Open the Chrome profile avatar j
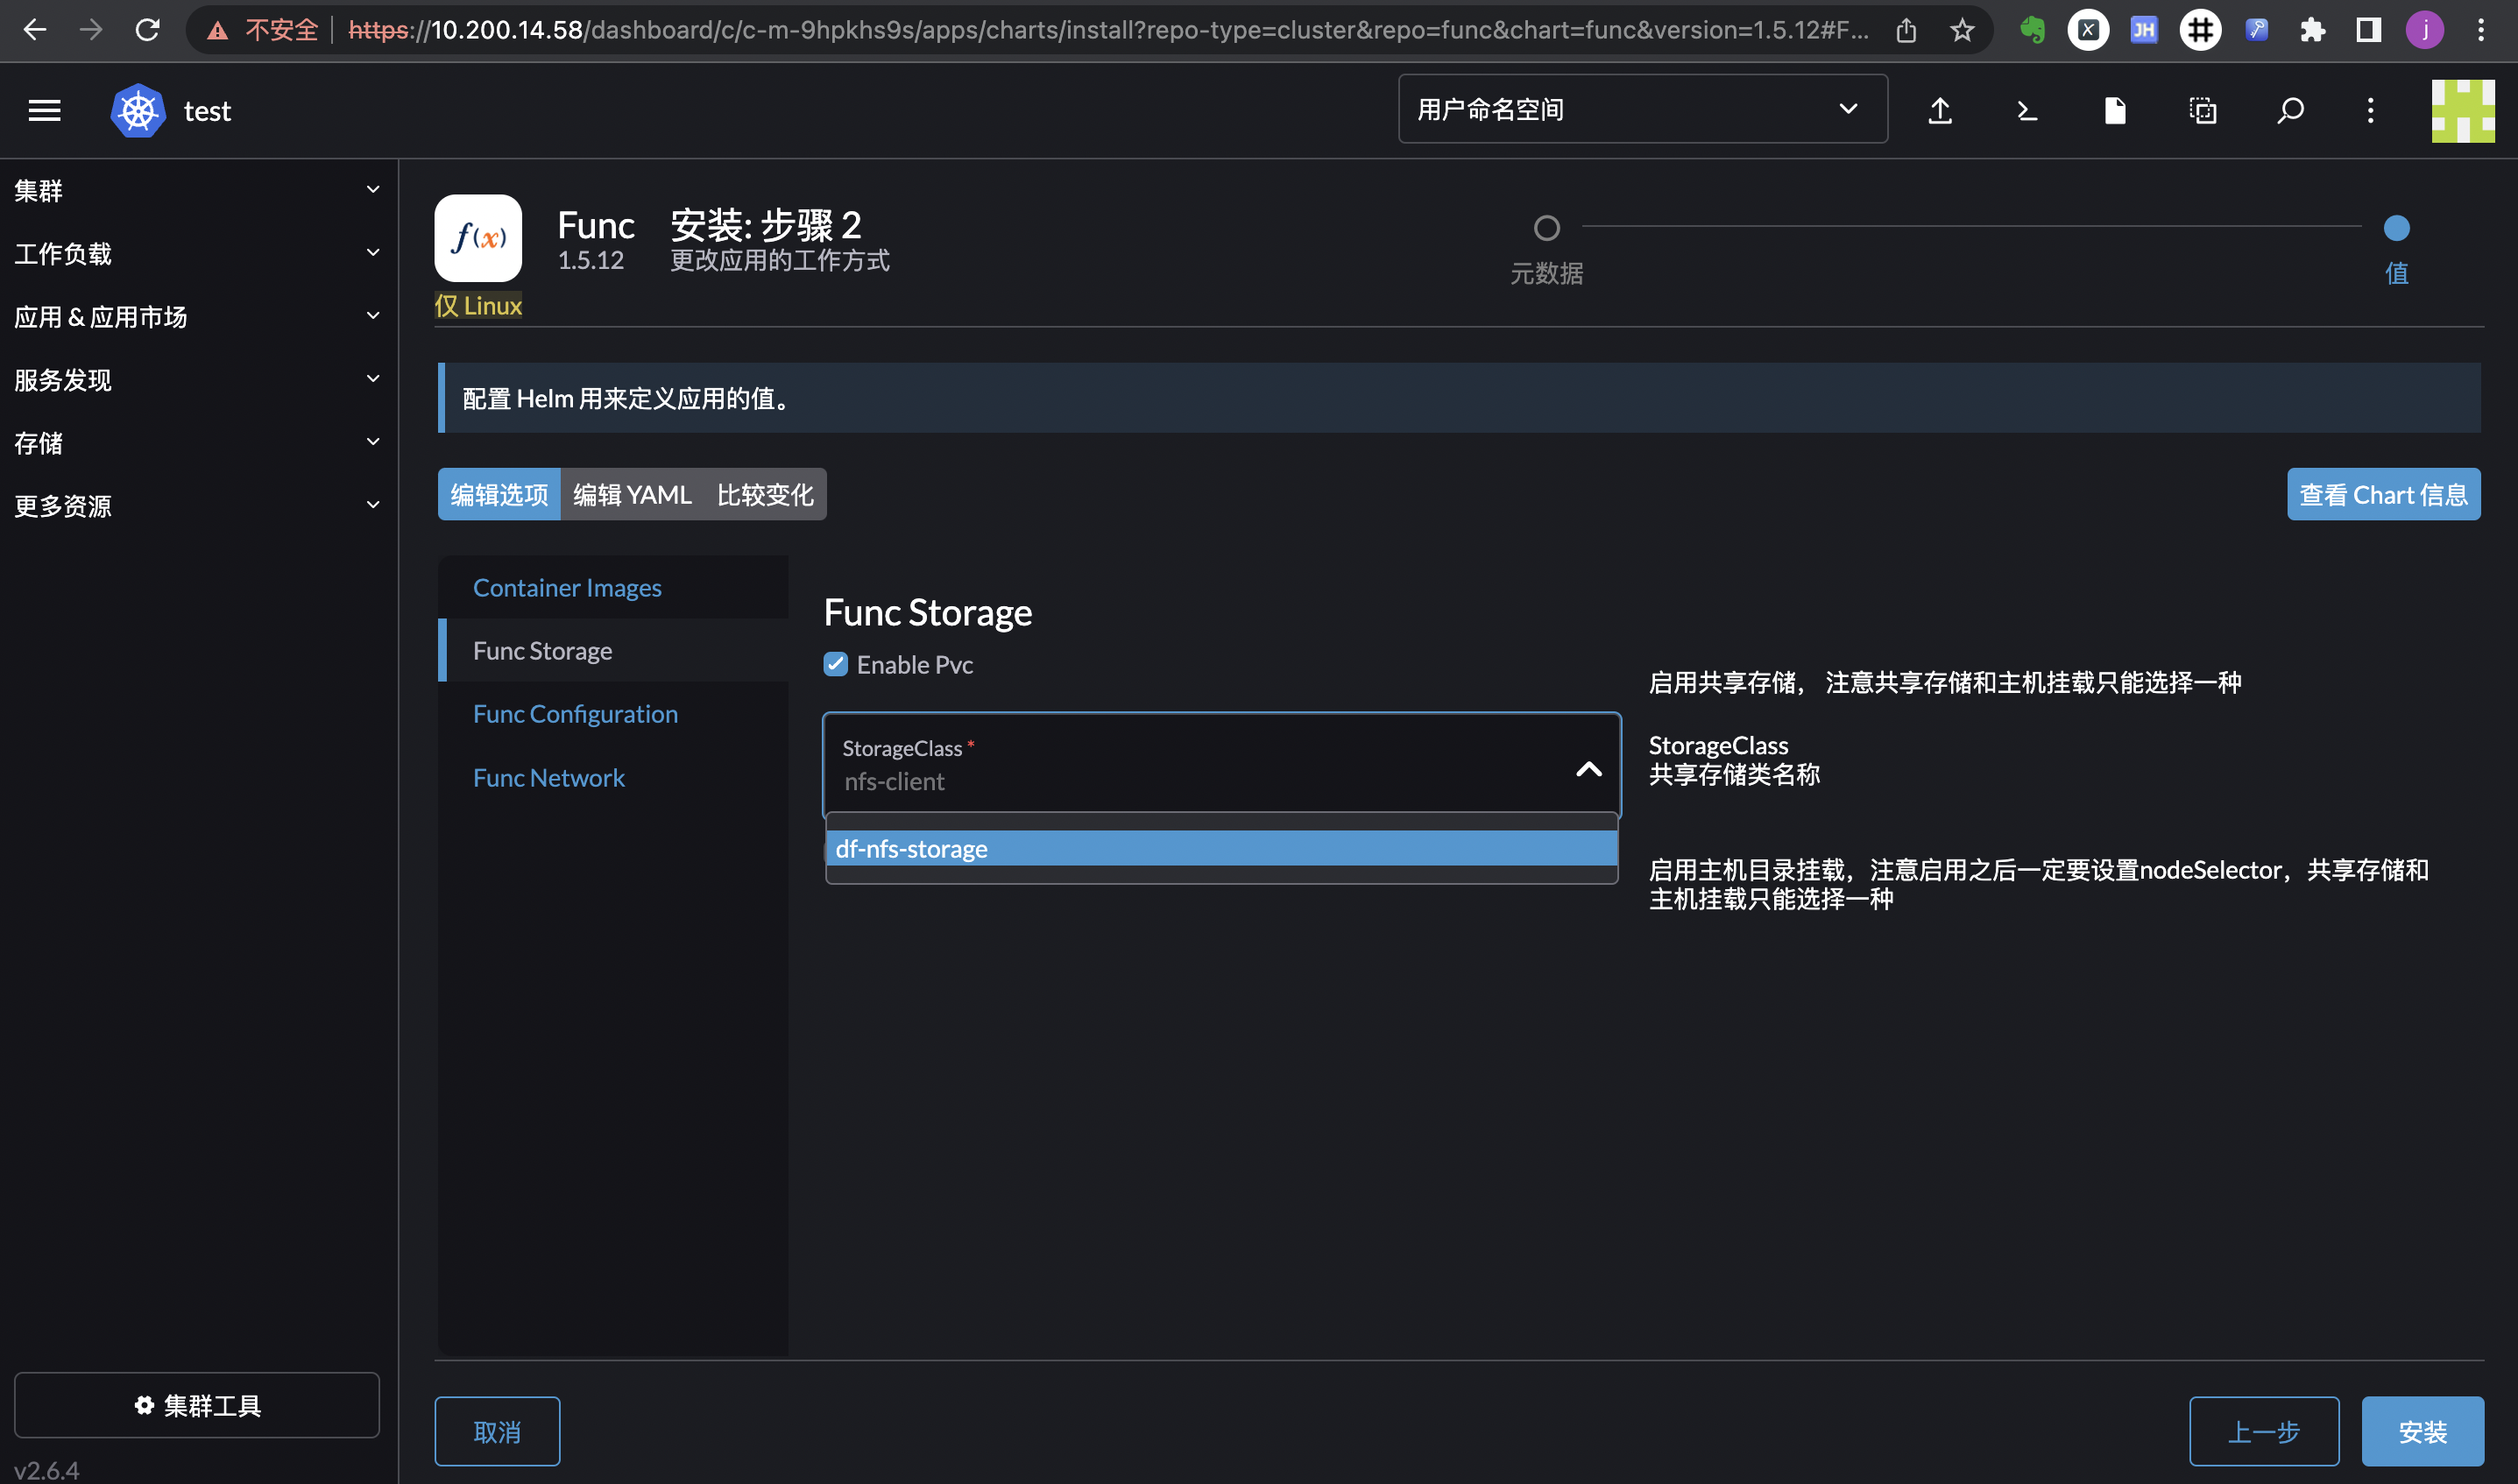The image size is (2518, 1484). pos(2425,30)
